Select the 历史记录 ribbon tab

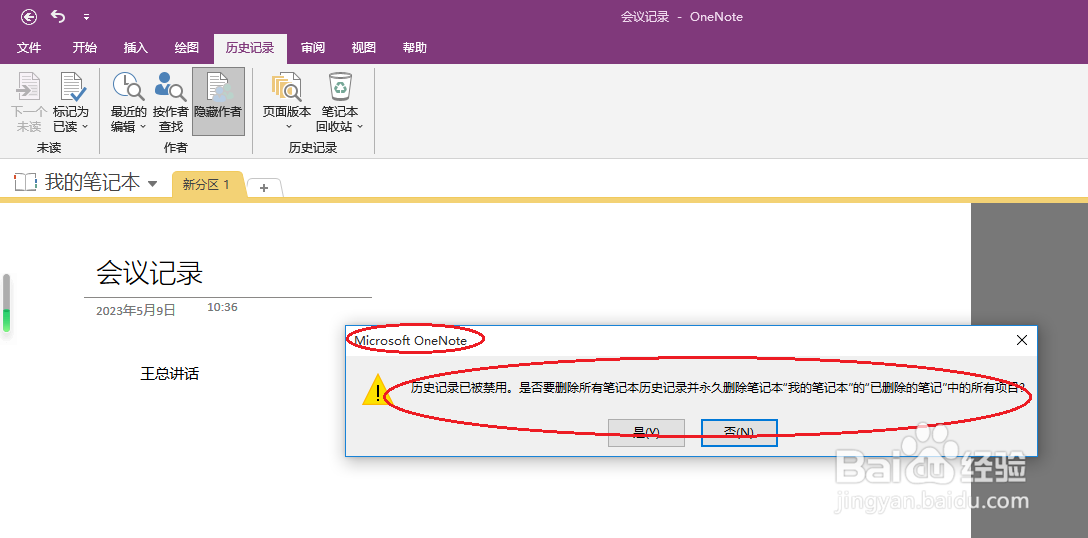click(x=250, y=48)
